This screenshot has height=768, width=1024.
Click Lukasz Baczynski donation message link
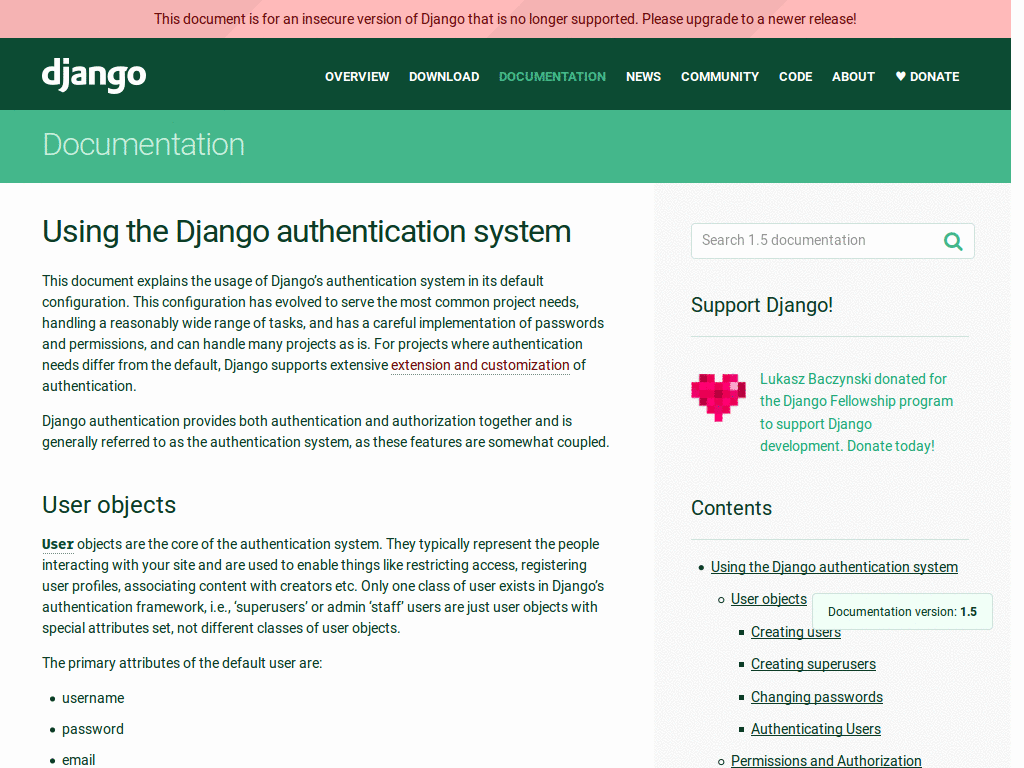[856, 412]
